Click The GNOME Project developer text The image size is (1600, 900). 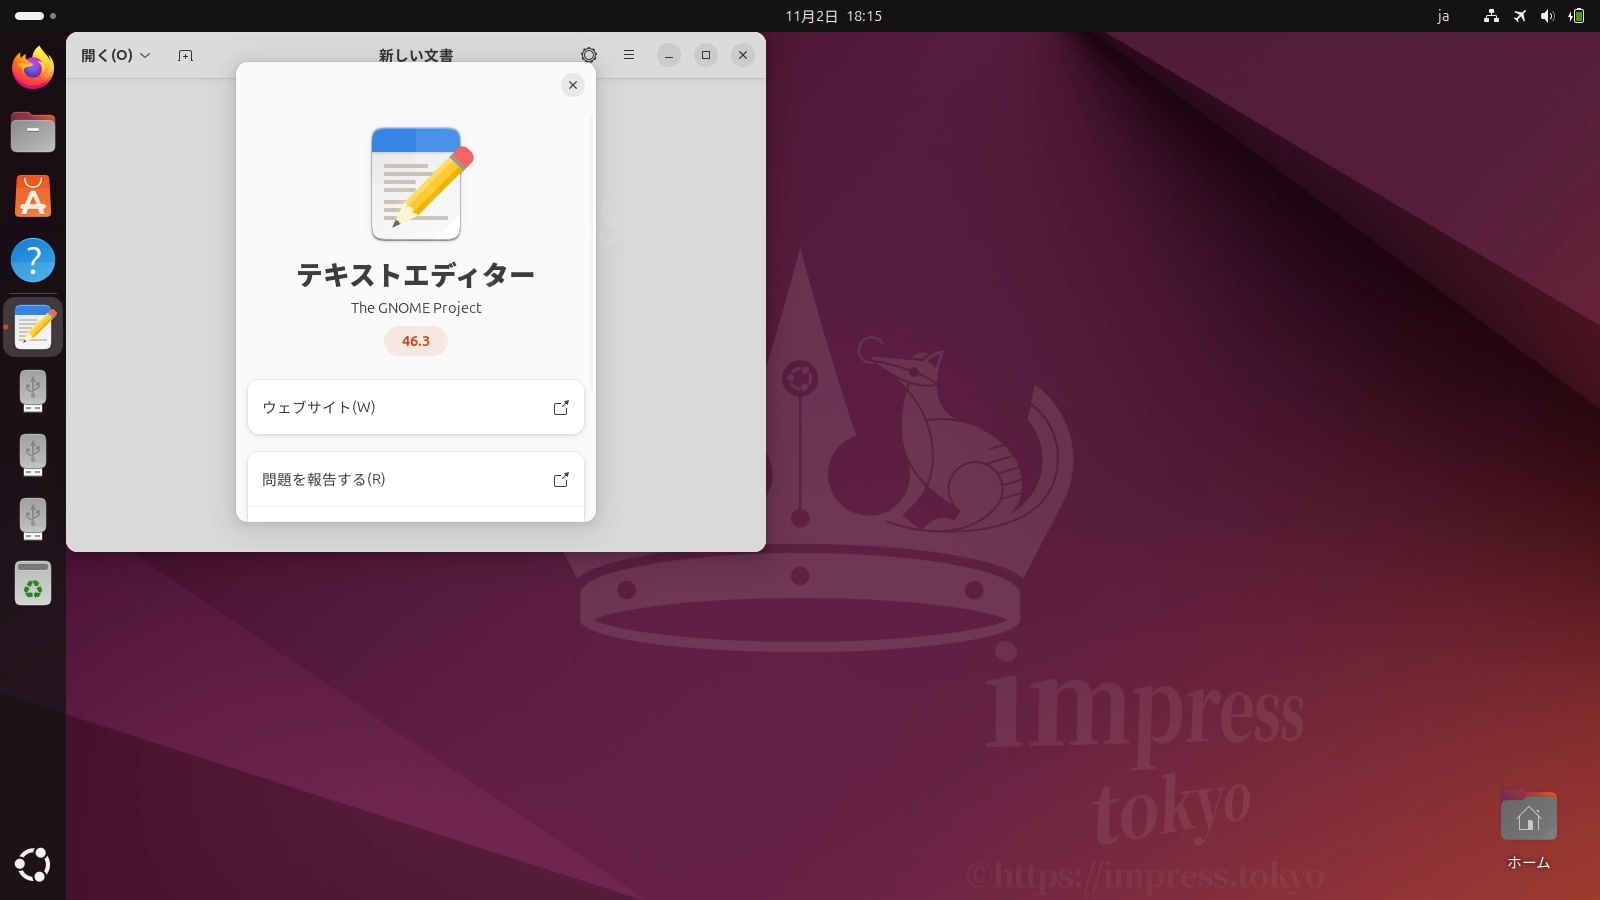click(416, 308)
